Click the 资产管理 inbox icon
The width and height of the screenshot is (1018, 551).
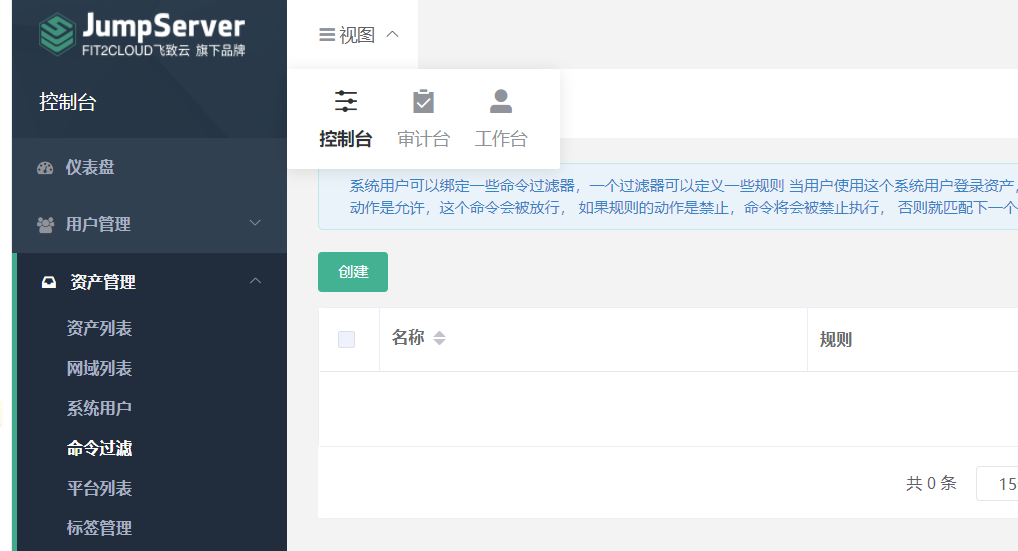(x=49, y=282)
